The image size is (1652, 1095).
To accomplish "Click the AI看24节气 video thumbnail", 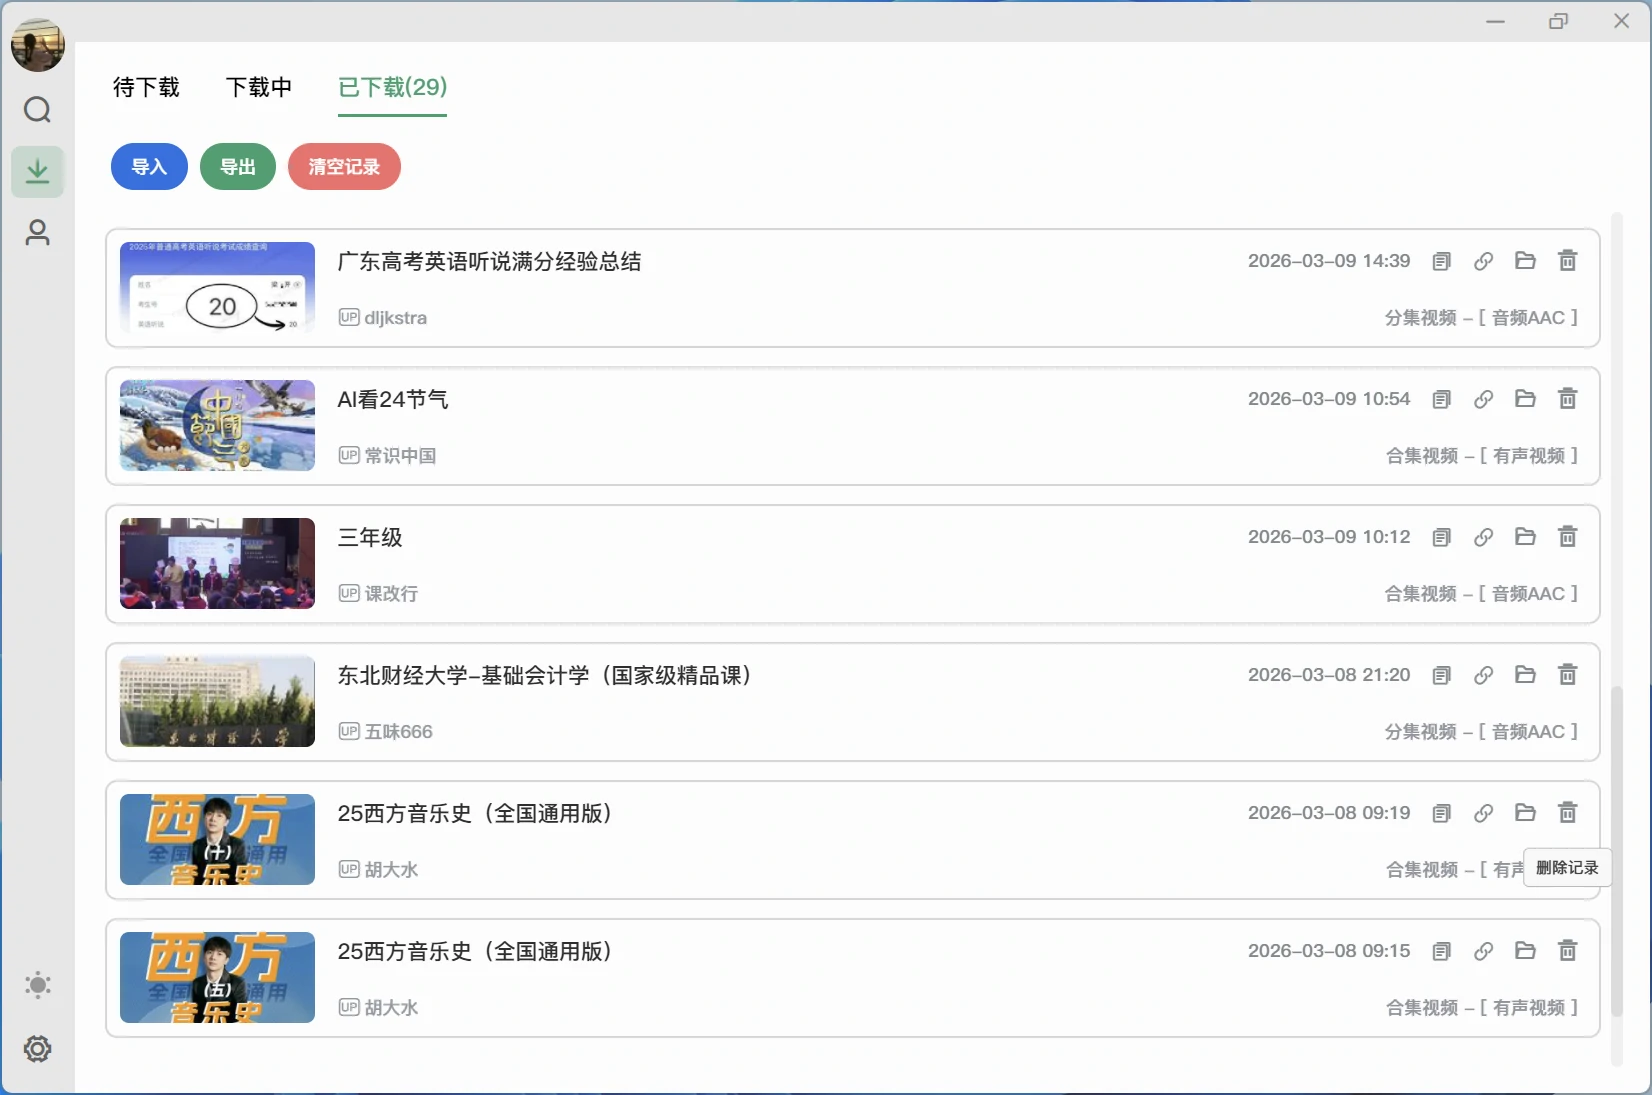I will click(217, 426).
